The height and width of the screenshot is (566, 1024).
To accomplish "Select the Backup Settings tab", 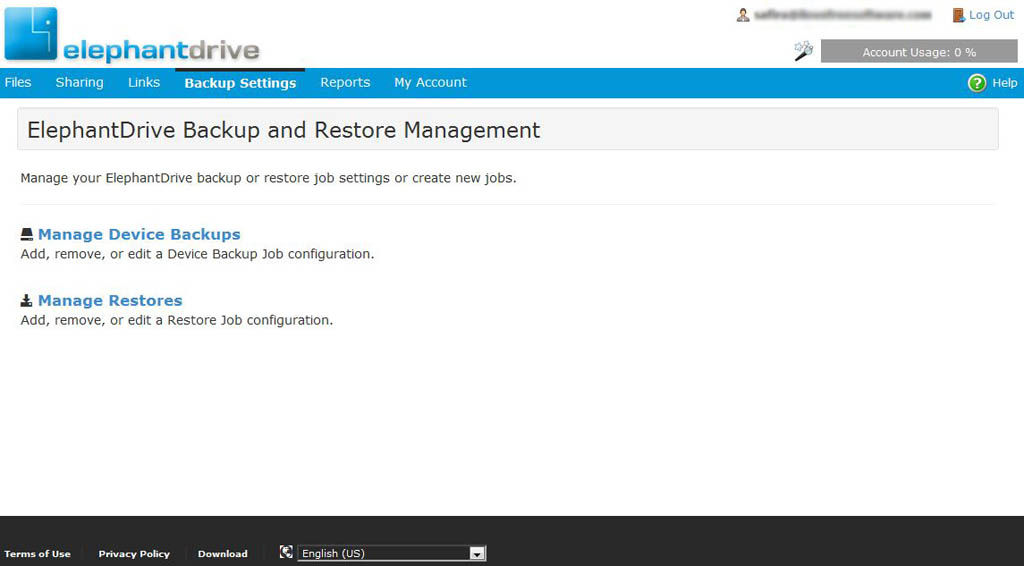I will (240, 83).
